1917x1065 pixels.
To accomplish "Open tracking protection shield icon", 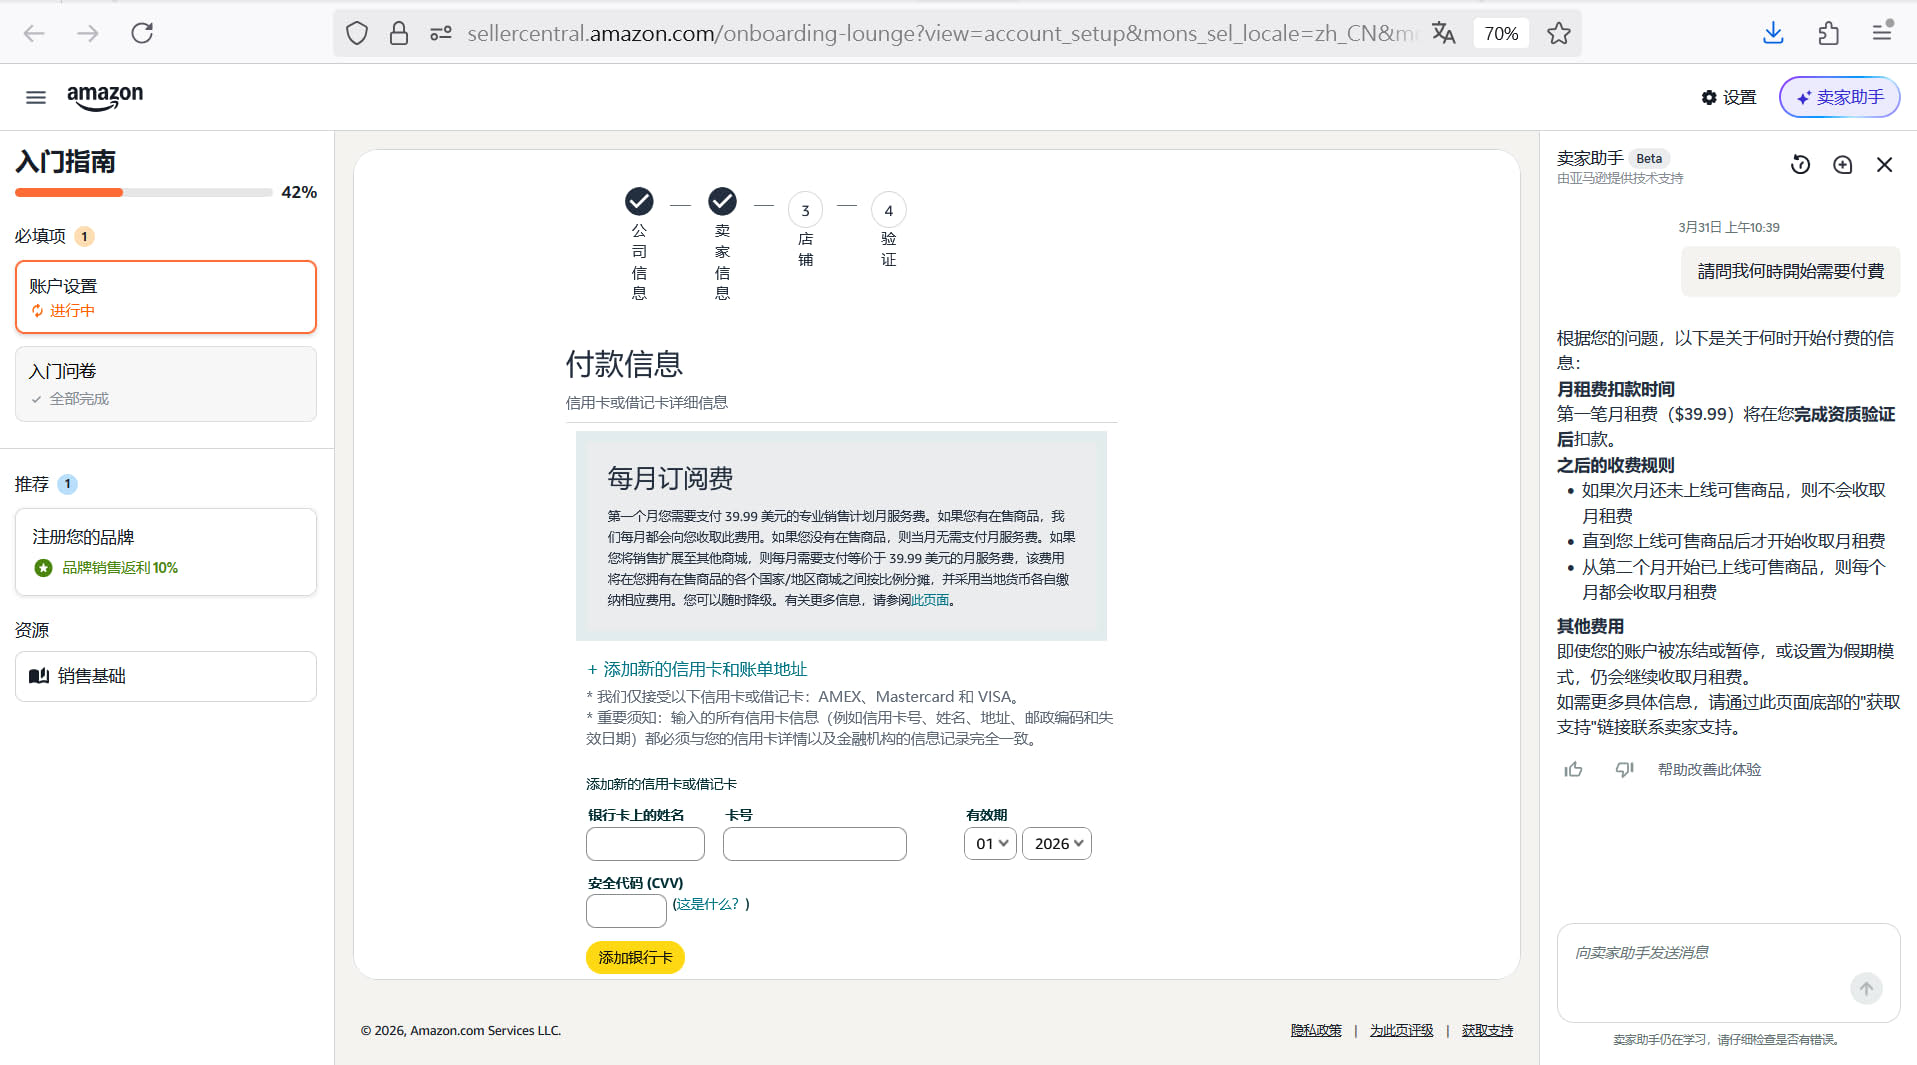I will pos(357,33).
